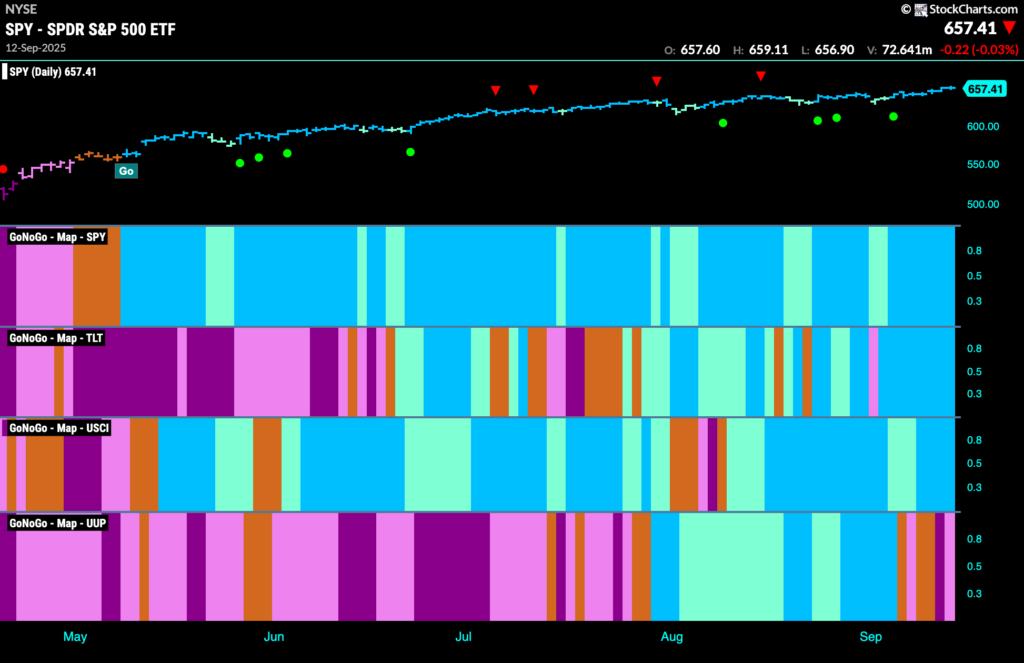Click the leftmost green dot under price line
The image size is (1024, 663).
click(x=240, y=163)
